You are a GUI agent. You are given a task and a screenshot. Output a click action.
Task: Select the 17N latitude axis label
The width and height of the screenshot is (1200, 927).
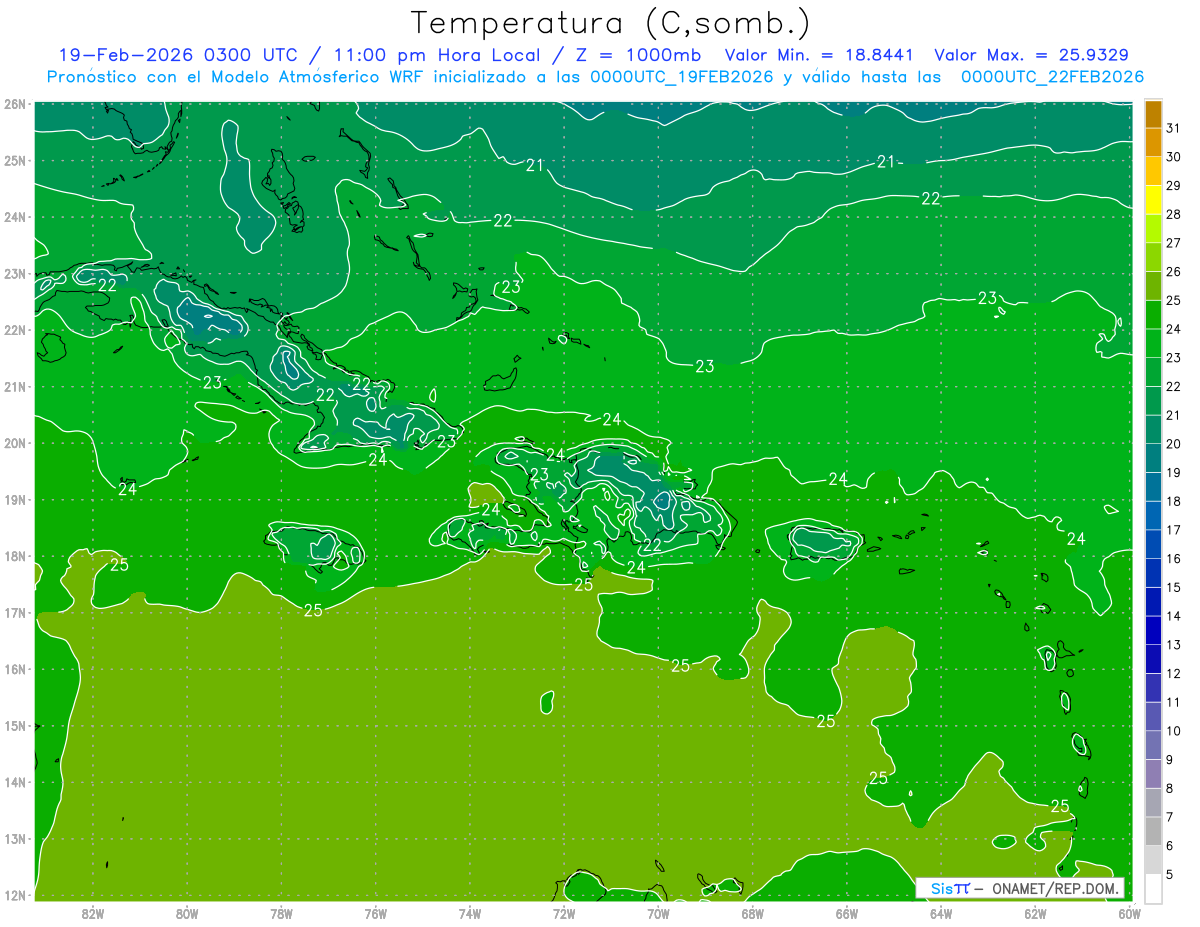[x=14, y=613]
